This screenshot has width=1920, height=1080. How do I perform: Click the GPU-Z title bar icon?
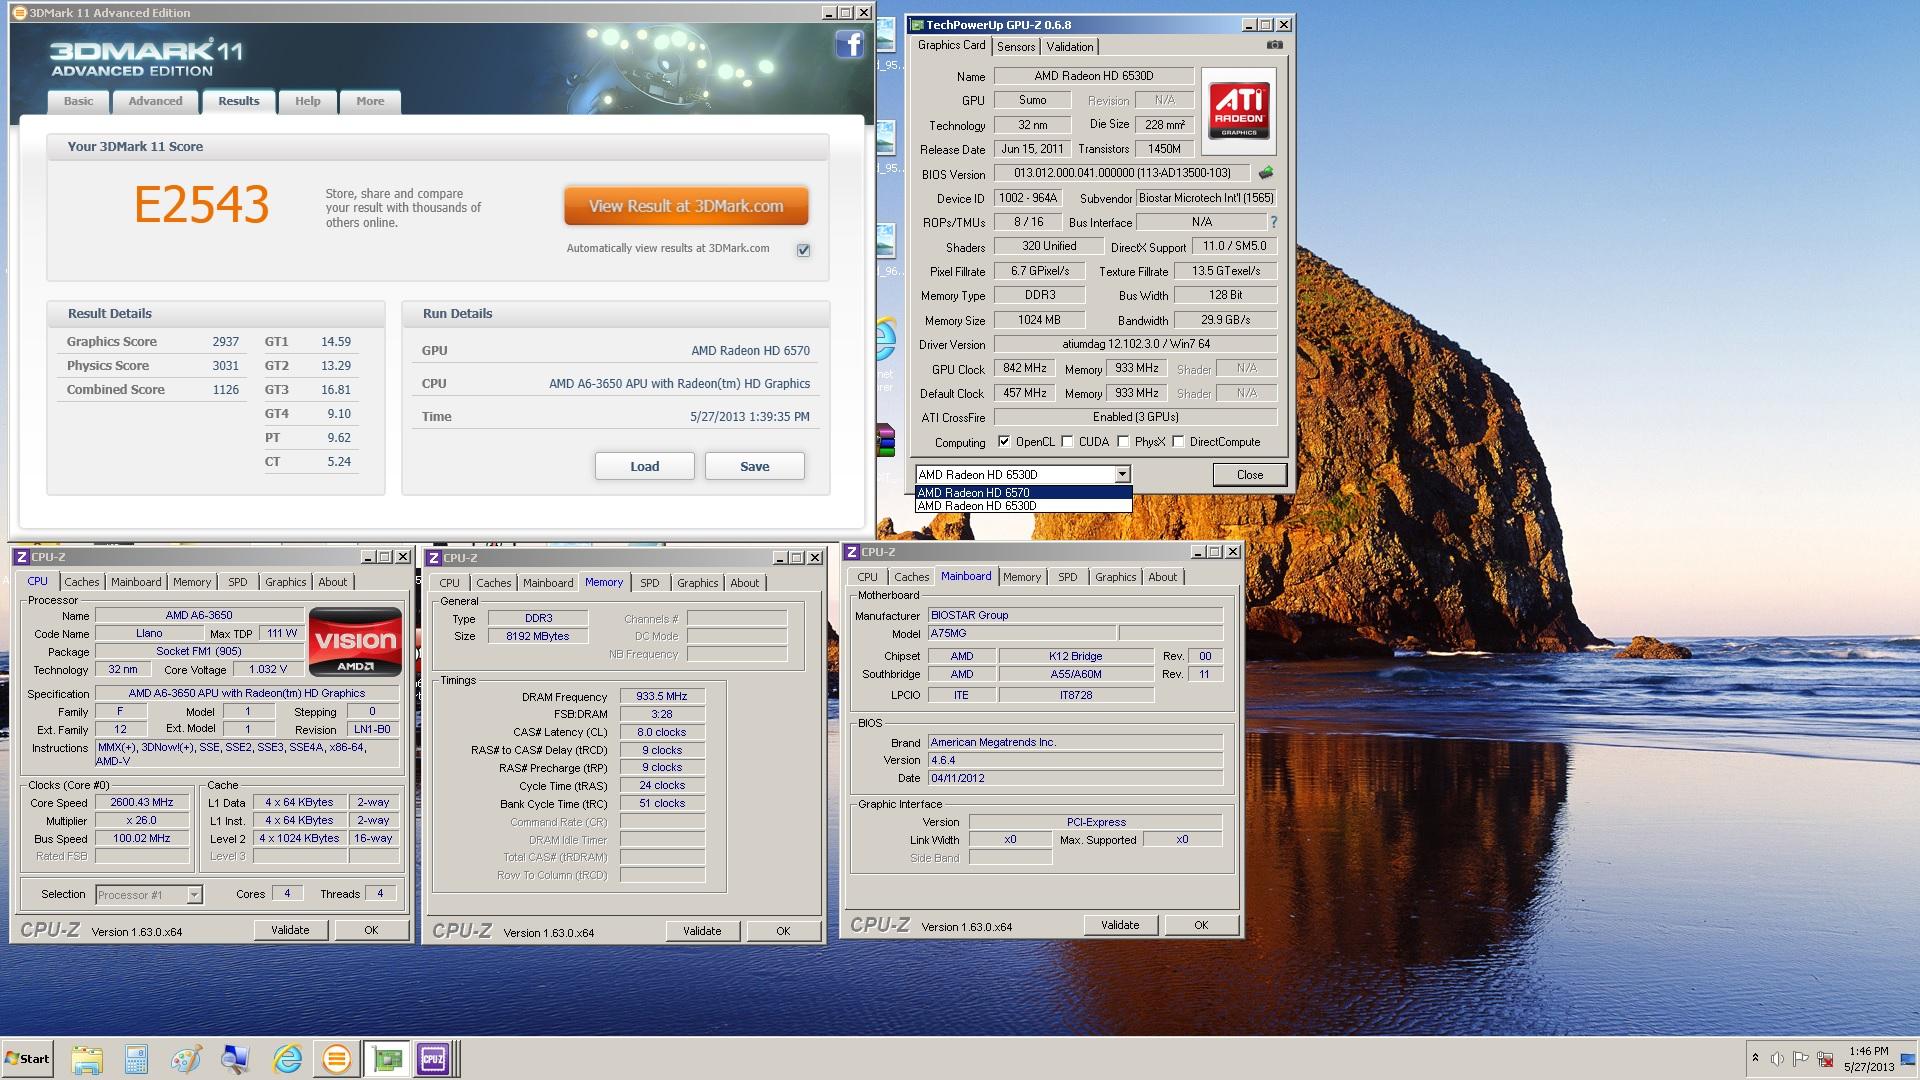click(x=916, y=25)
